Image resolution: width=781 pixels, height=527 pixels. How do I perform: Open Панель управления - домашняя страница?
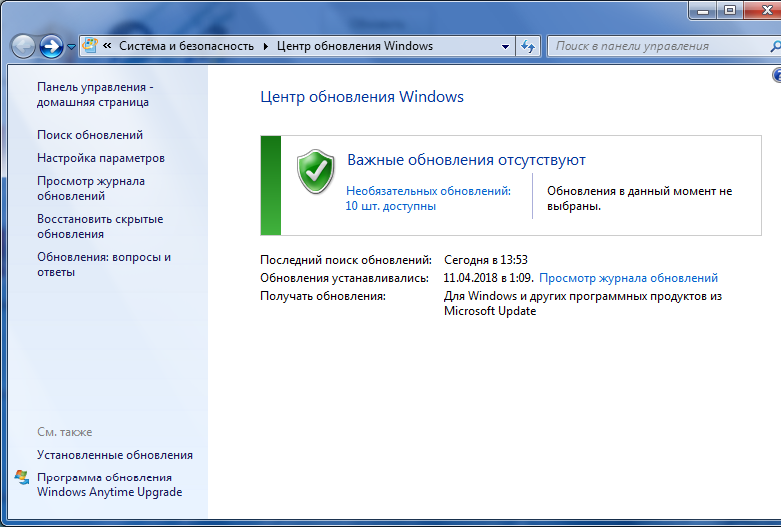point(95,94)
